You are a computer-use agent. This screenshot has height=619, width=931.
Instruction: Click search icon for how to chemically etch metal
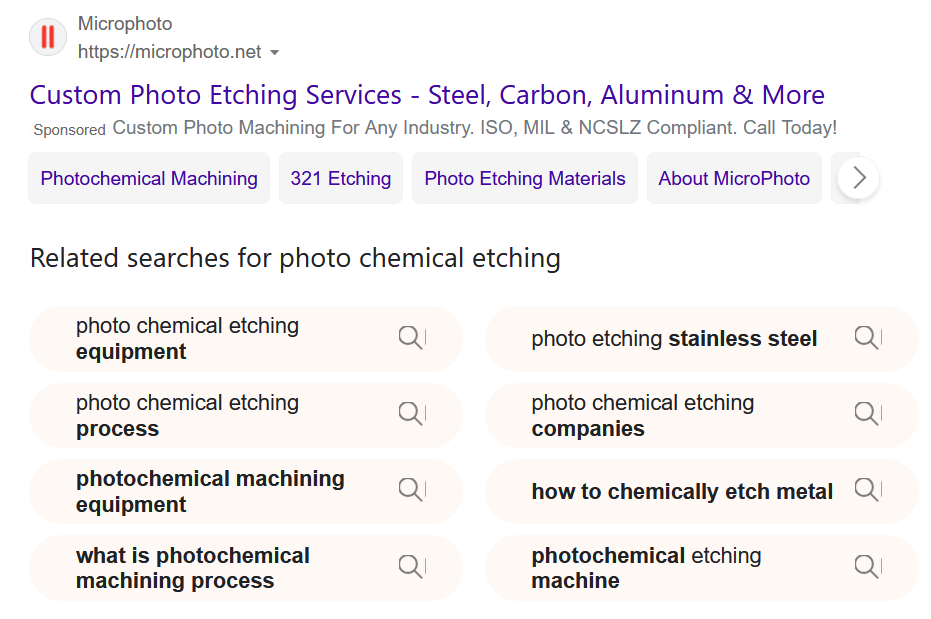pos(866,490)
